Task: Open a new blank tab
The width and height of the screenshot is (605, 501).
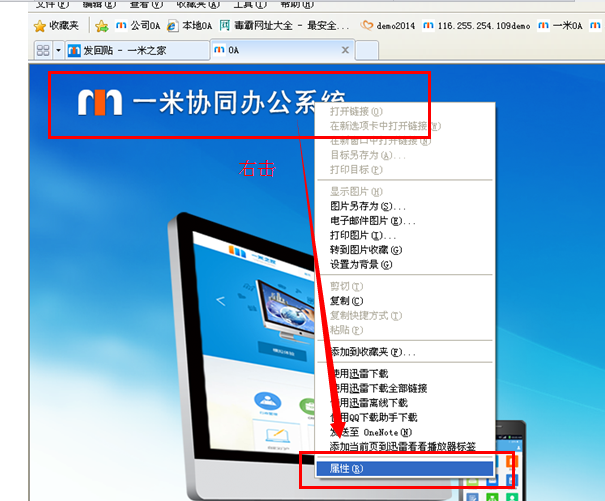Action: 367,50
